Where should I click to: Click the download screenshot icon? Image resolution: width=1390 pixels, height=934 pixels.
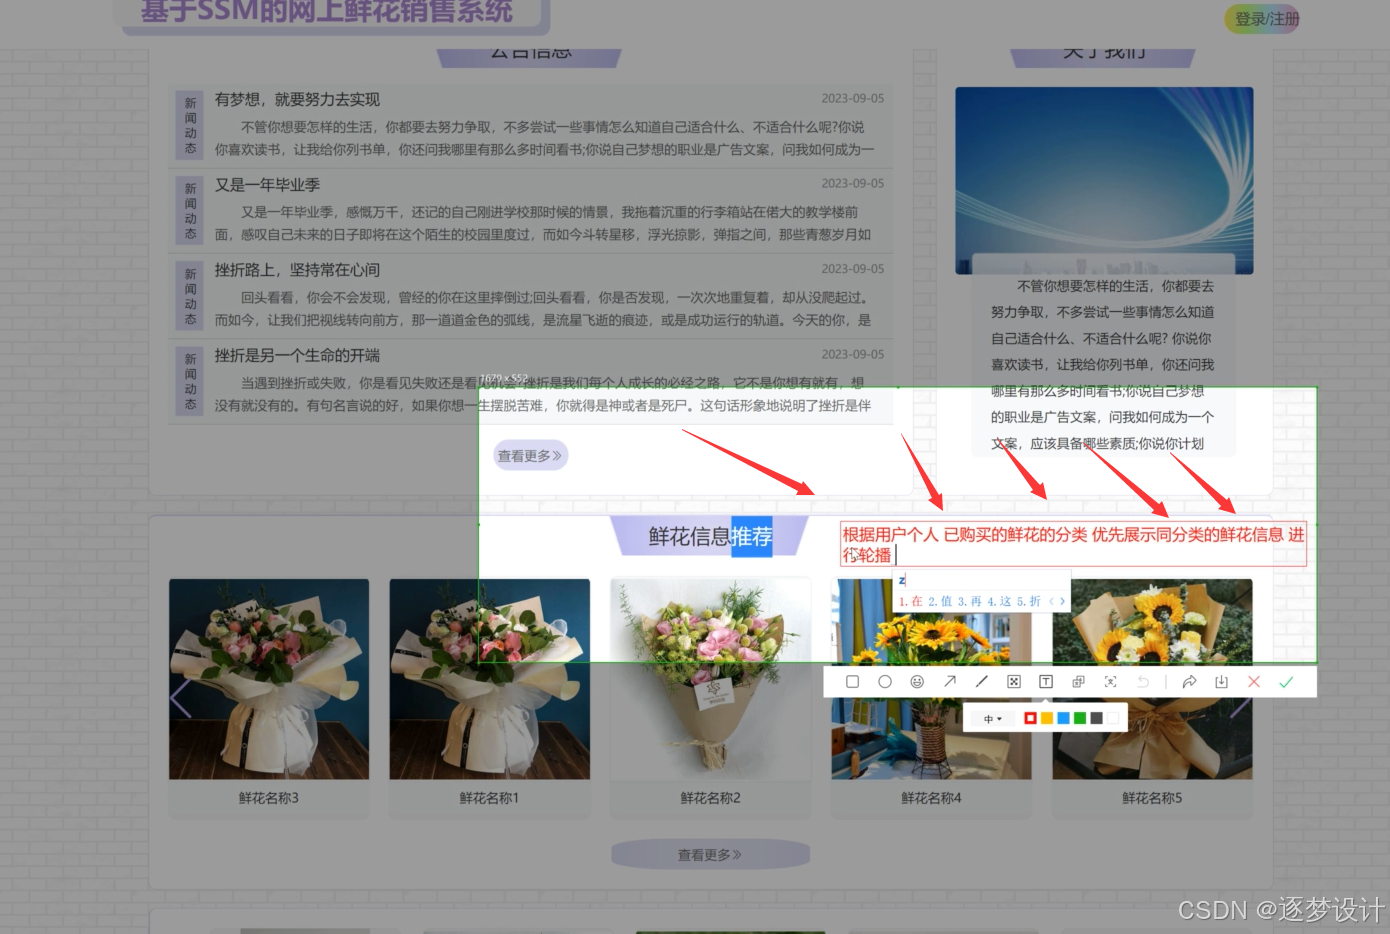[x=1221, y=681]
